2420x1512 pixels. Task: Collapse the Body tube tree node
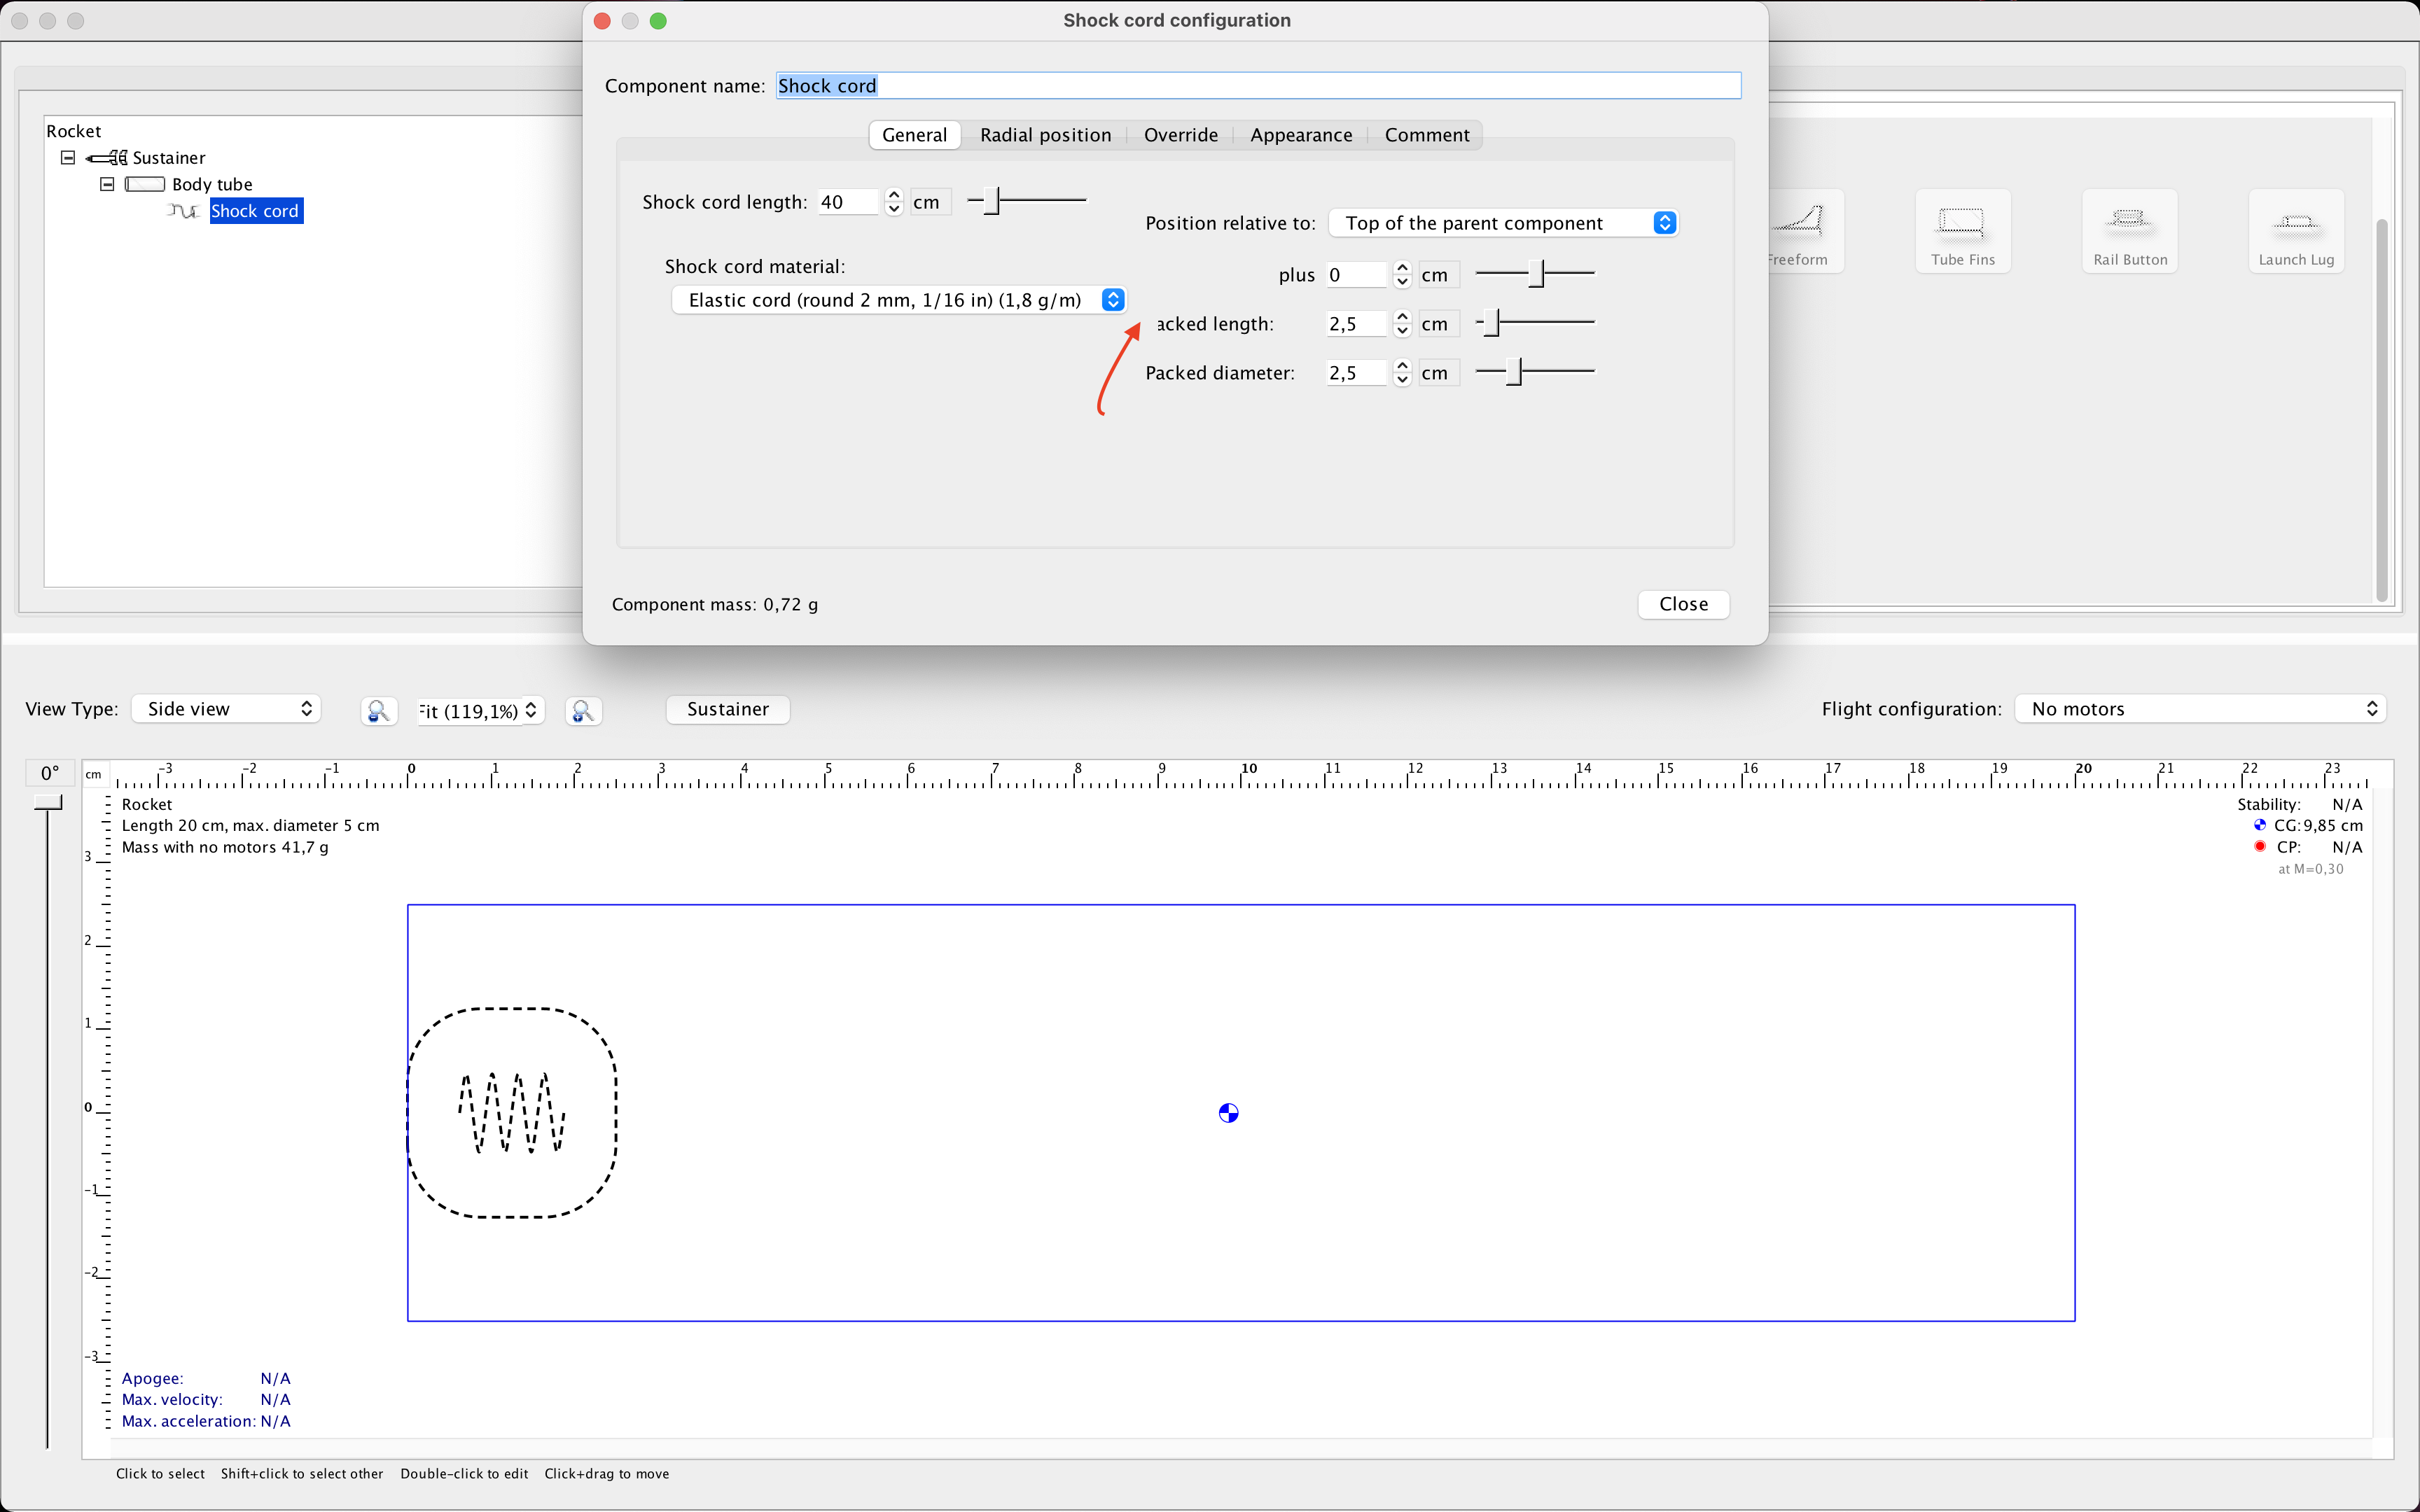[107, 183]
